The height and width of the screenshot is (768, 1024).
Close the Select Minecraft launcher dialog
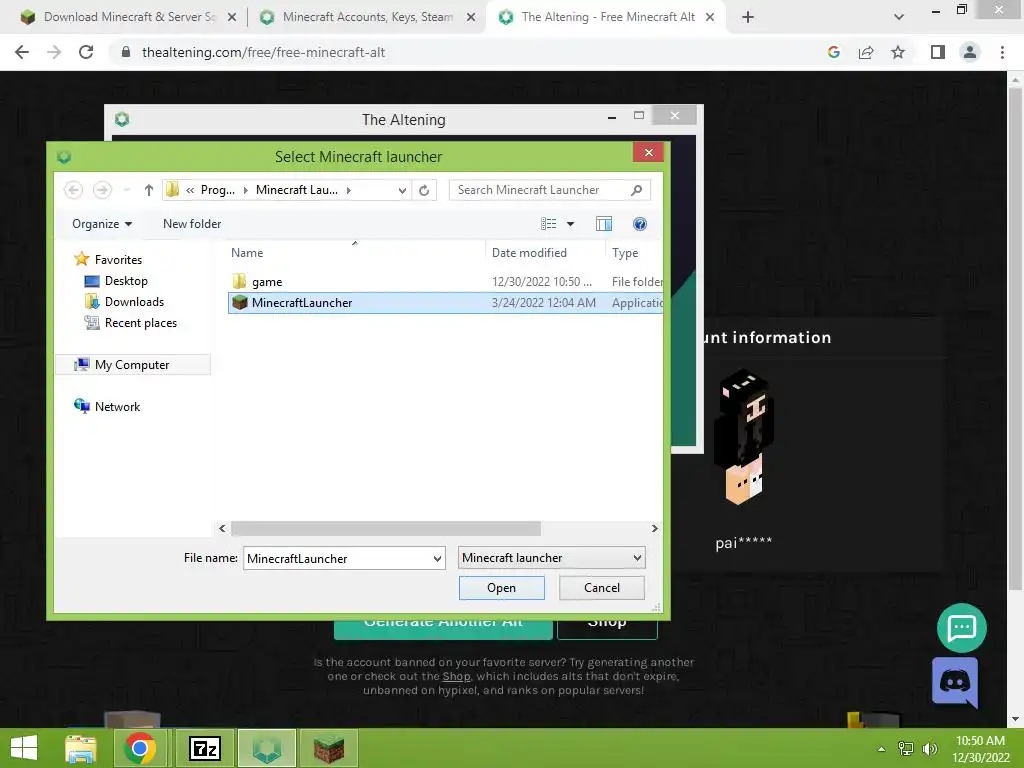[648, 152]
